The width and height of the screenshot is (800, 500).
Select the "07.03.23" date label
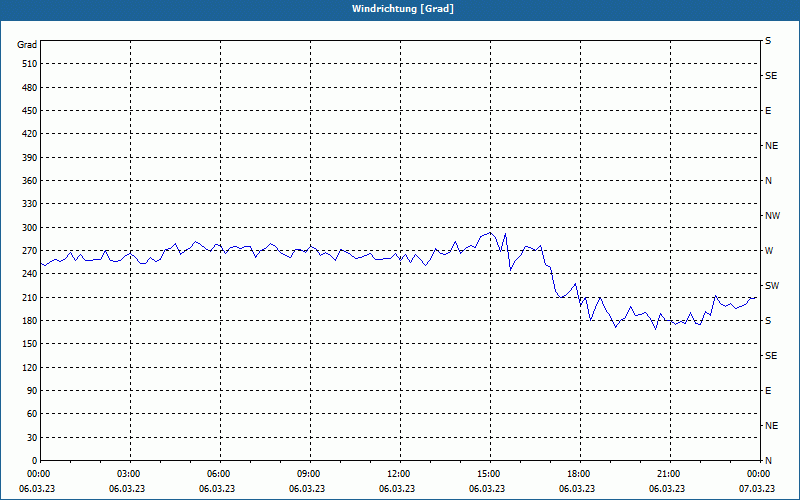point(757,489)
